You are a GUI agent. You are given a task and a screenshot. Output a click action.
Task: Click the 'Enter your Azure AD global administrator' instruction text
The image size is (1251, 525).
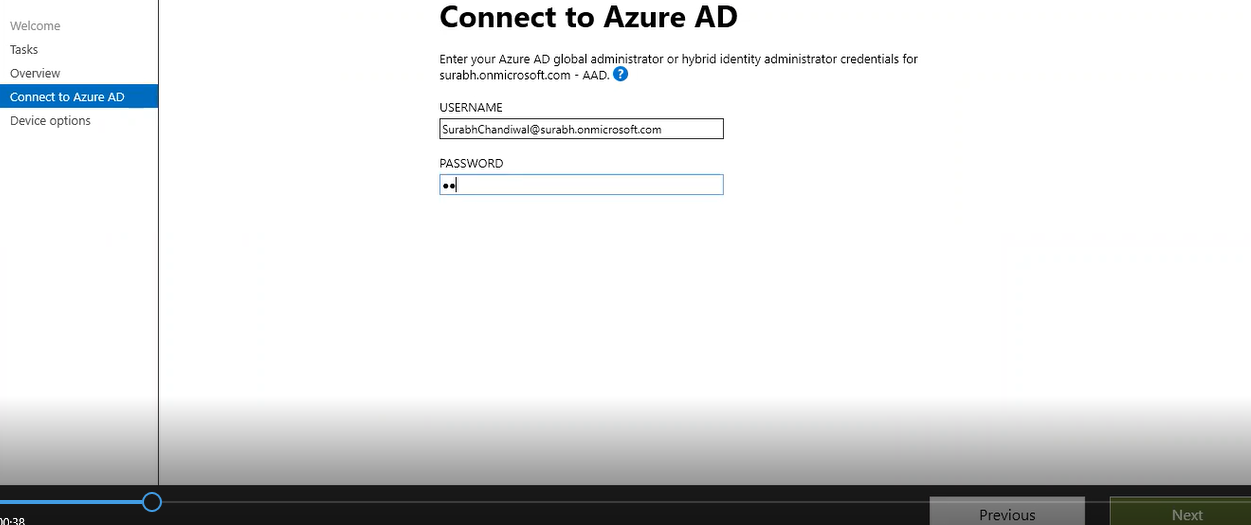(678, 67)
